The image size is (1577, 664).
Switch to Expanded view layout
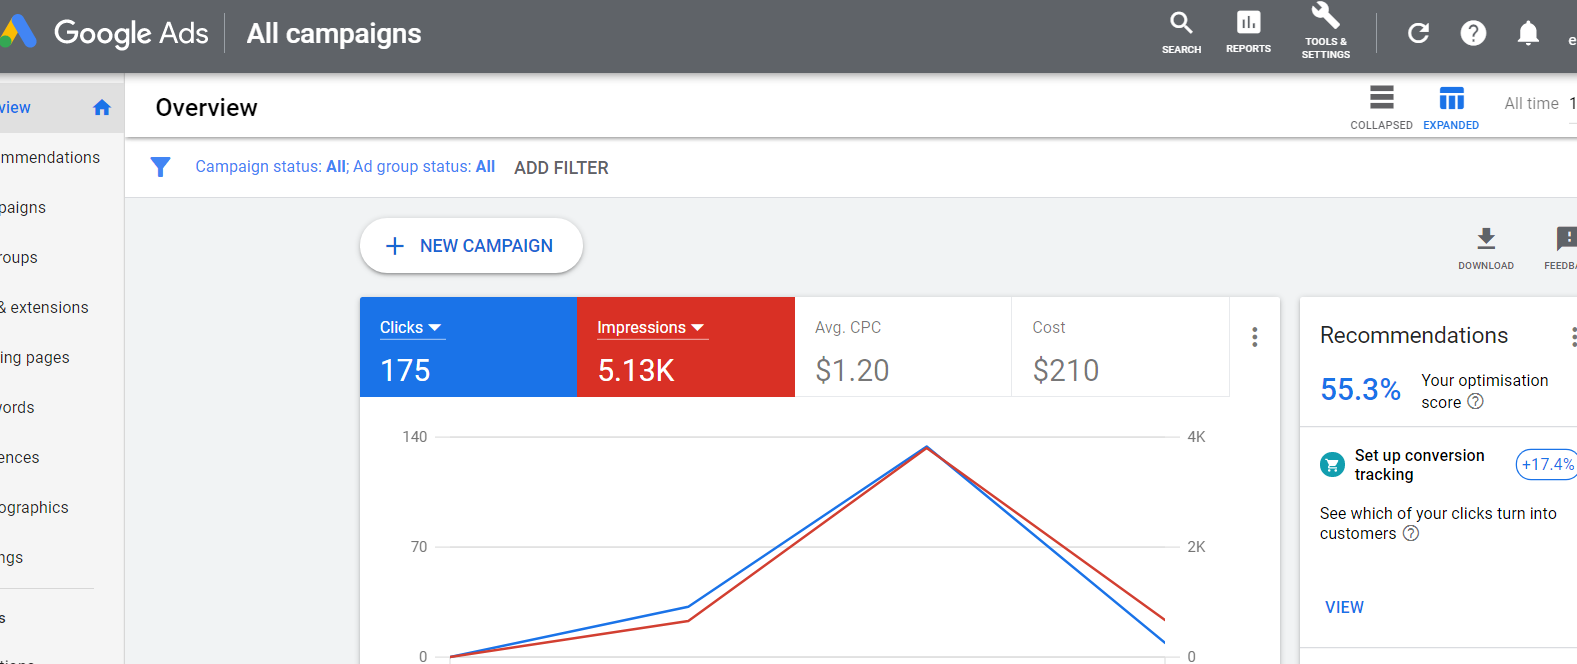tap(1451, 107)
